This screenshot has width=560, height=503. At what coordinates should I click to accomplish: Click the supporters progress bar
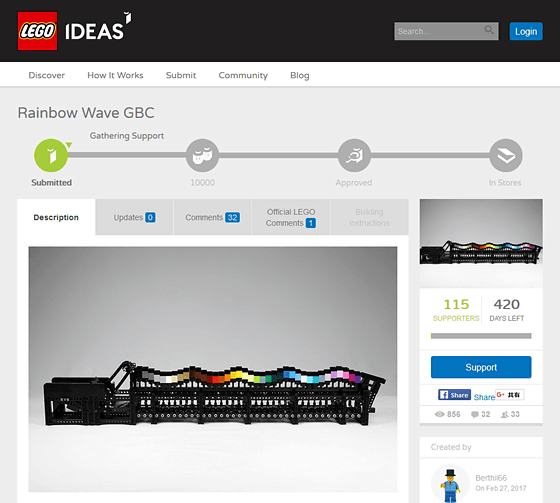(481, 336)
